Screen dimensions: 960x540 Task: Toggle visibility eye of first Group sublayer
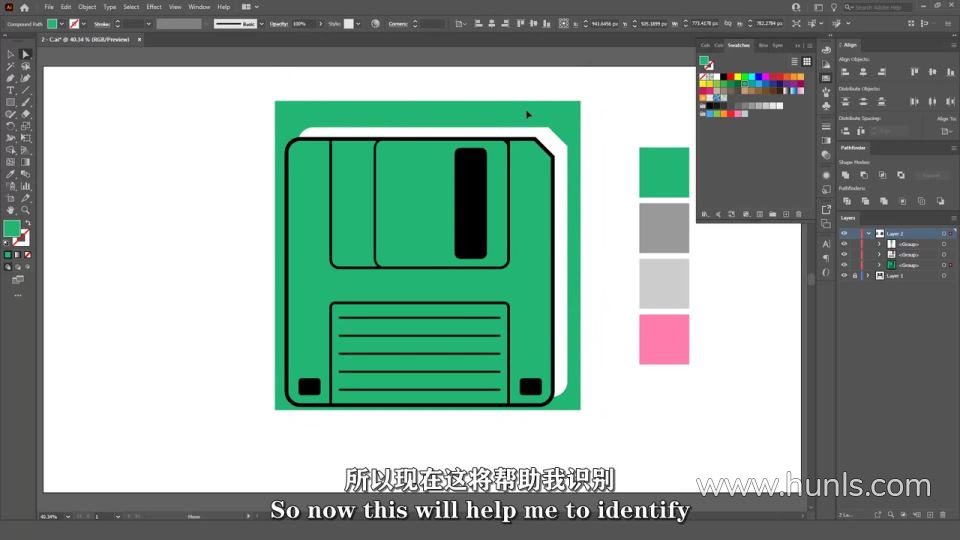[844, 244]
